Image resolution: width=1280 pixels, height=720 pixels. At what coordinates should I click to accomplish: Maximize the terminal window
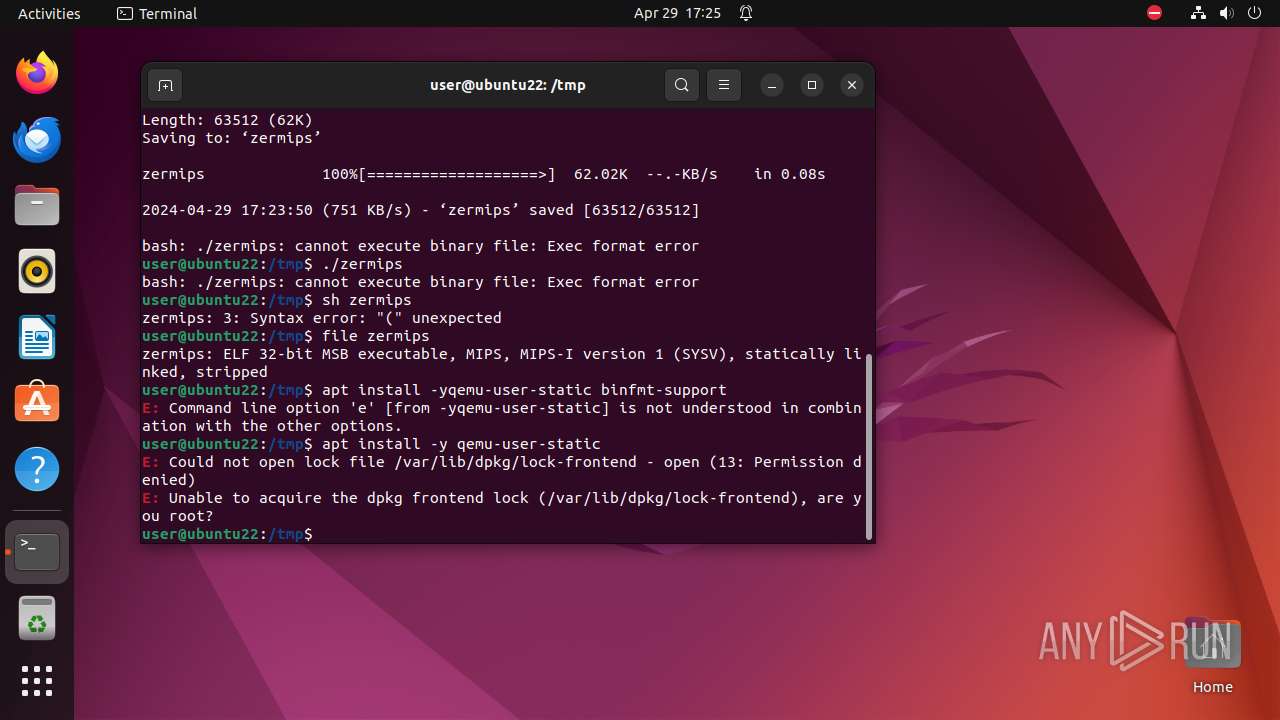812,85
